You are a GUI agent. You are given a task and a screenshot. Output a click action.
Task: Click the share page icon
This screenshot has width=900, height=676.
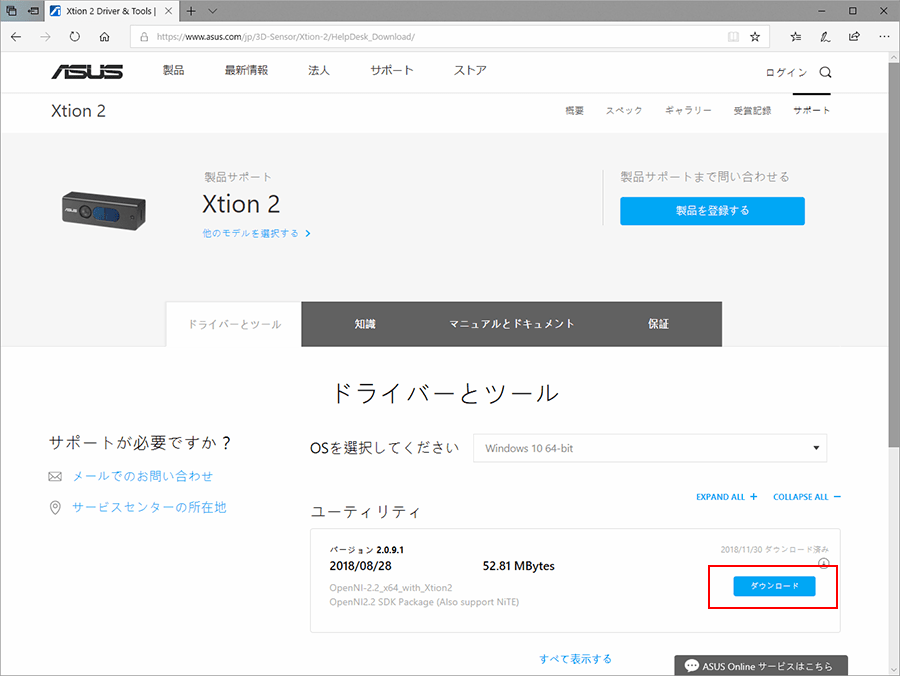[855, 37]
